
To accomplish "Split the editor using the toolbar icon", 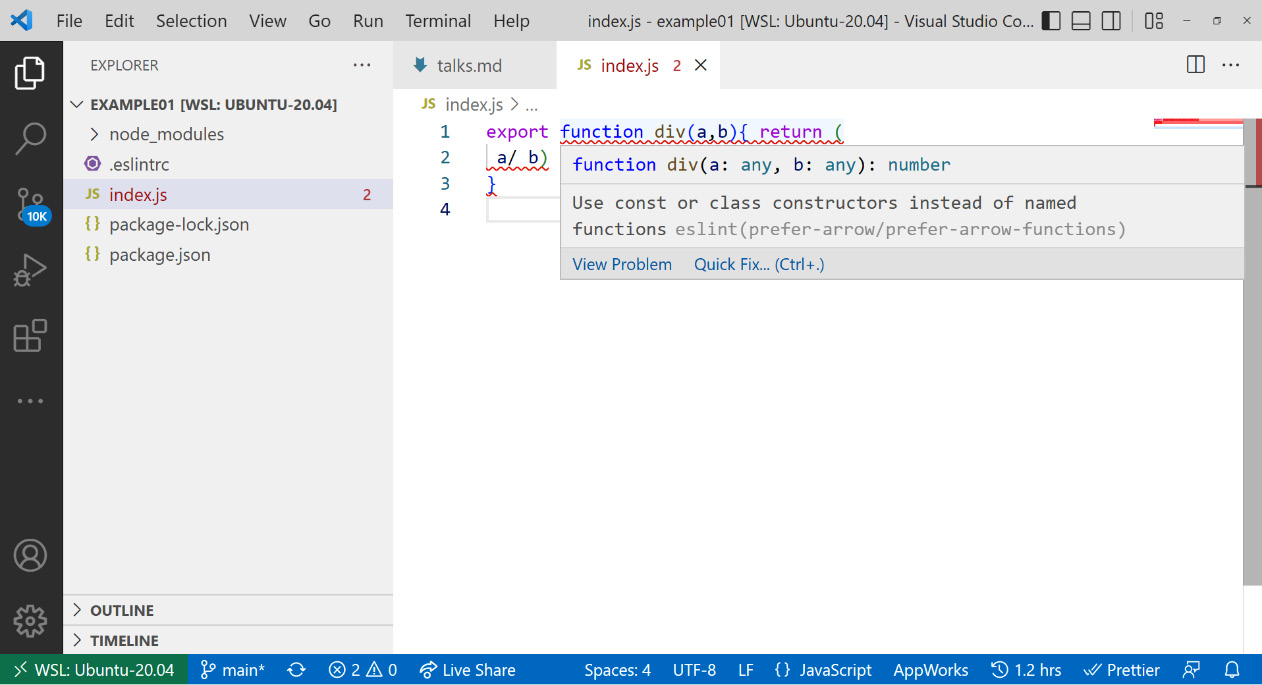I will pos(1195,64).
